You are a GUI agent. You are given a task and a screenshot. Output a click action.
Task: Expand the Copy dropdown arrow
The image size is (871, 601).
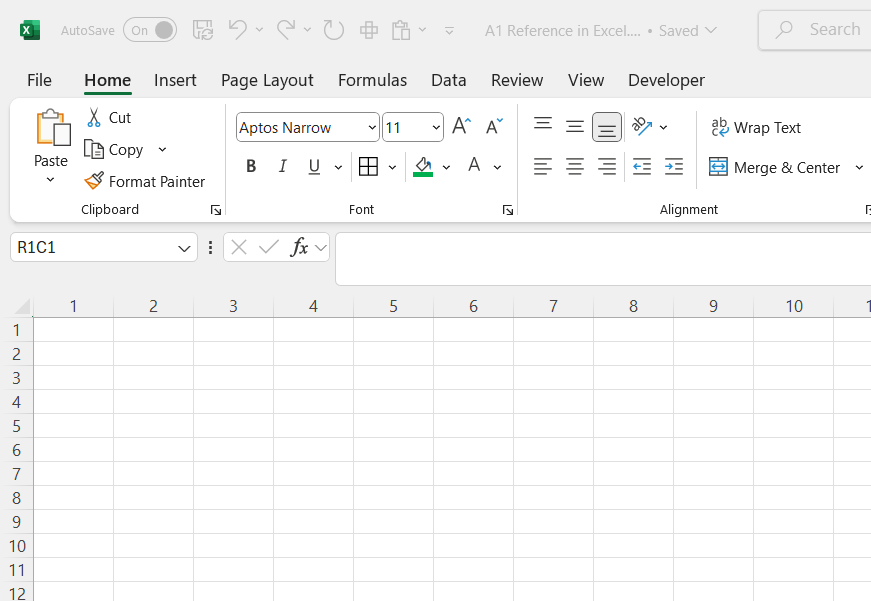(x=162, y=149)
